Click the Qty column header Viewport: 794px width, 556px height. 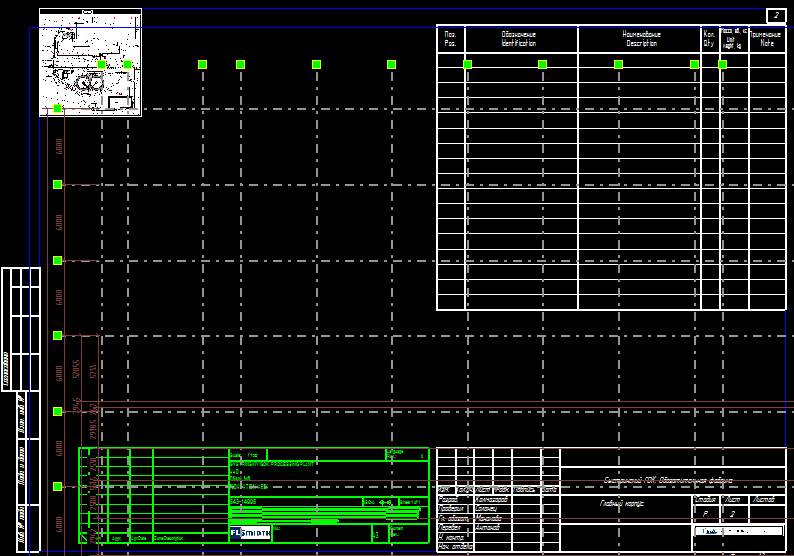[x=709, y=39]
